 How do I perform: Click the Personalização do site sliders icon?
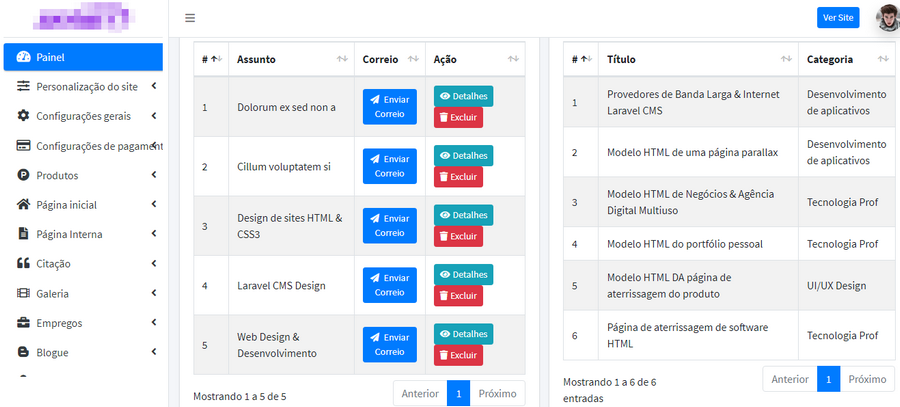tap(23, 86)
